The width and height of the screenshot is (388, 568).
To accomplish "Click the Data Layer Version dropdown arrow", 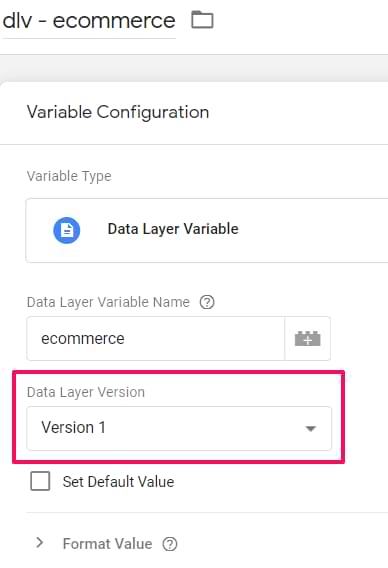I will pos(310,429).
